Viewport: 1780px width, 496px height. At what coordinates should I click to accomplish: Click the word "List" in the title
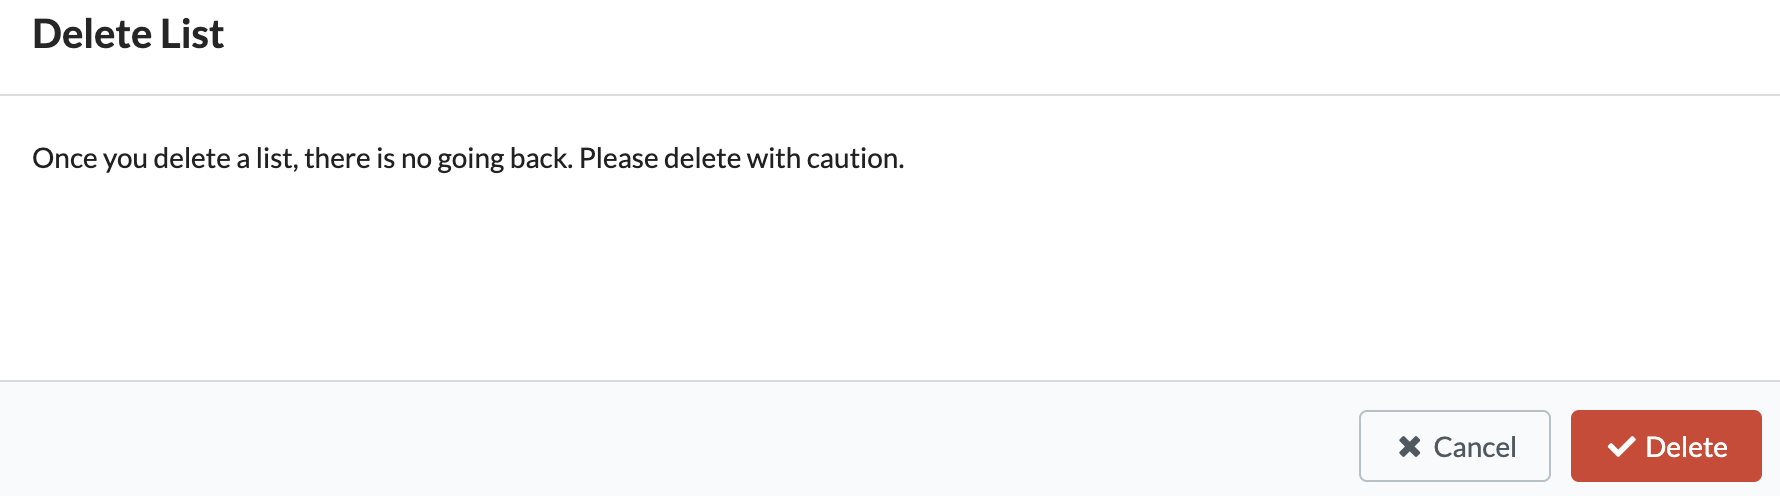(x=192, y=34)
